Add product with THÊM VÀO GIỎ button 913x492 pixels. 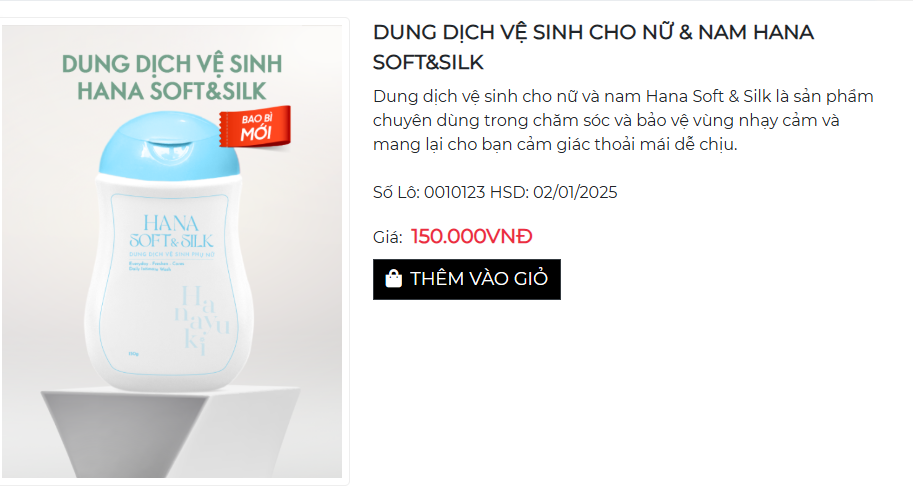point(466,279)
